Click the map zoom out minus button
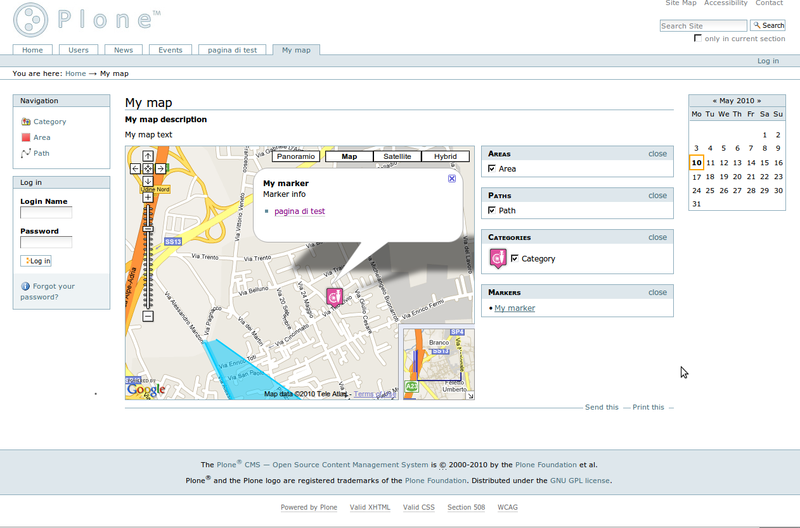This screenshot has width=800, height=528. (x=148, y=316)
